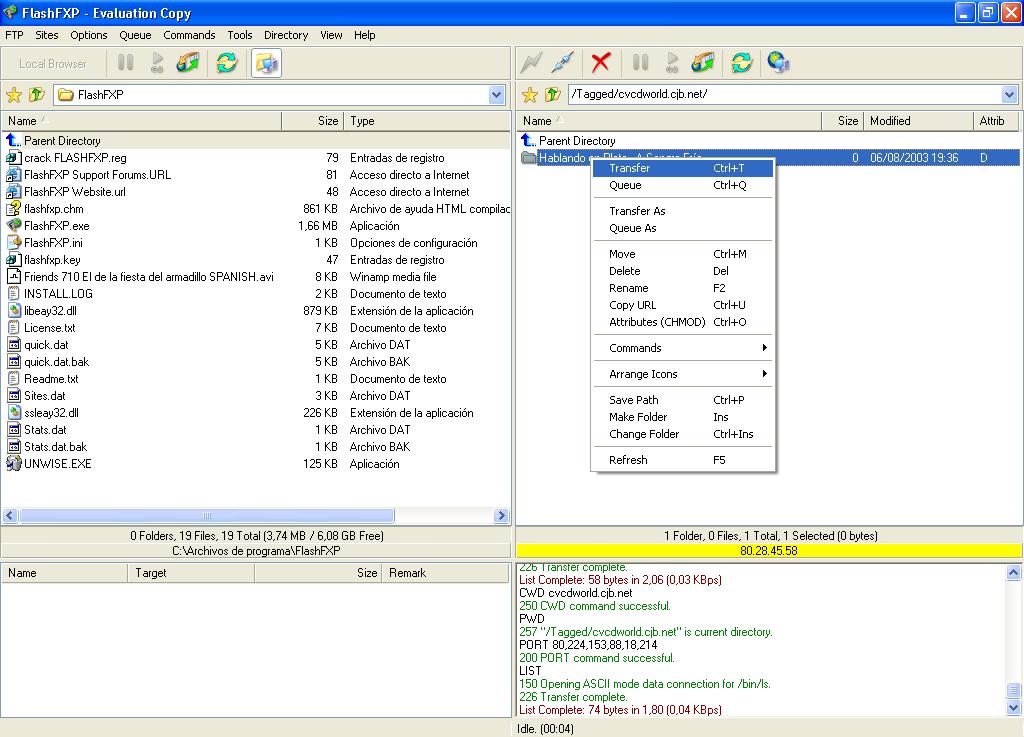Expand the local path FlashFXP dropdown

496,95
